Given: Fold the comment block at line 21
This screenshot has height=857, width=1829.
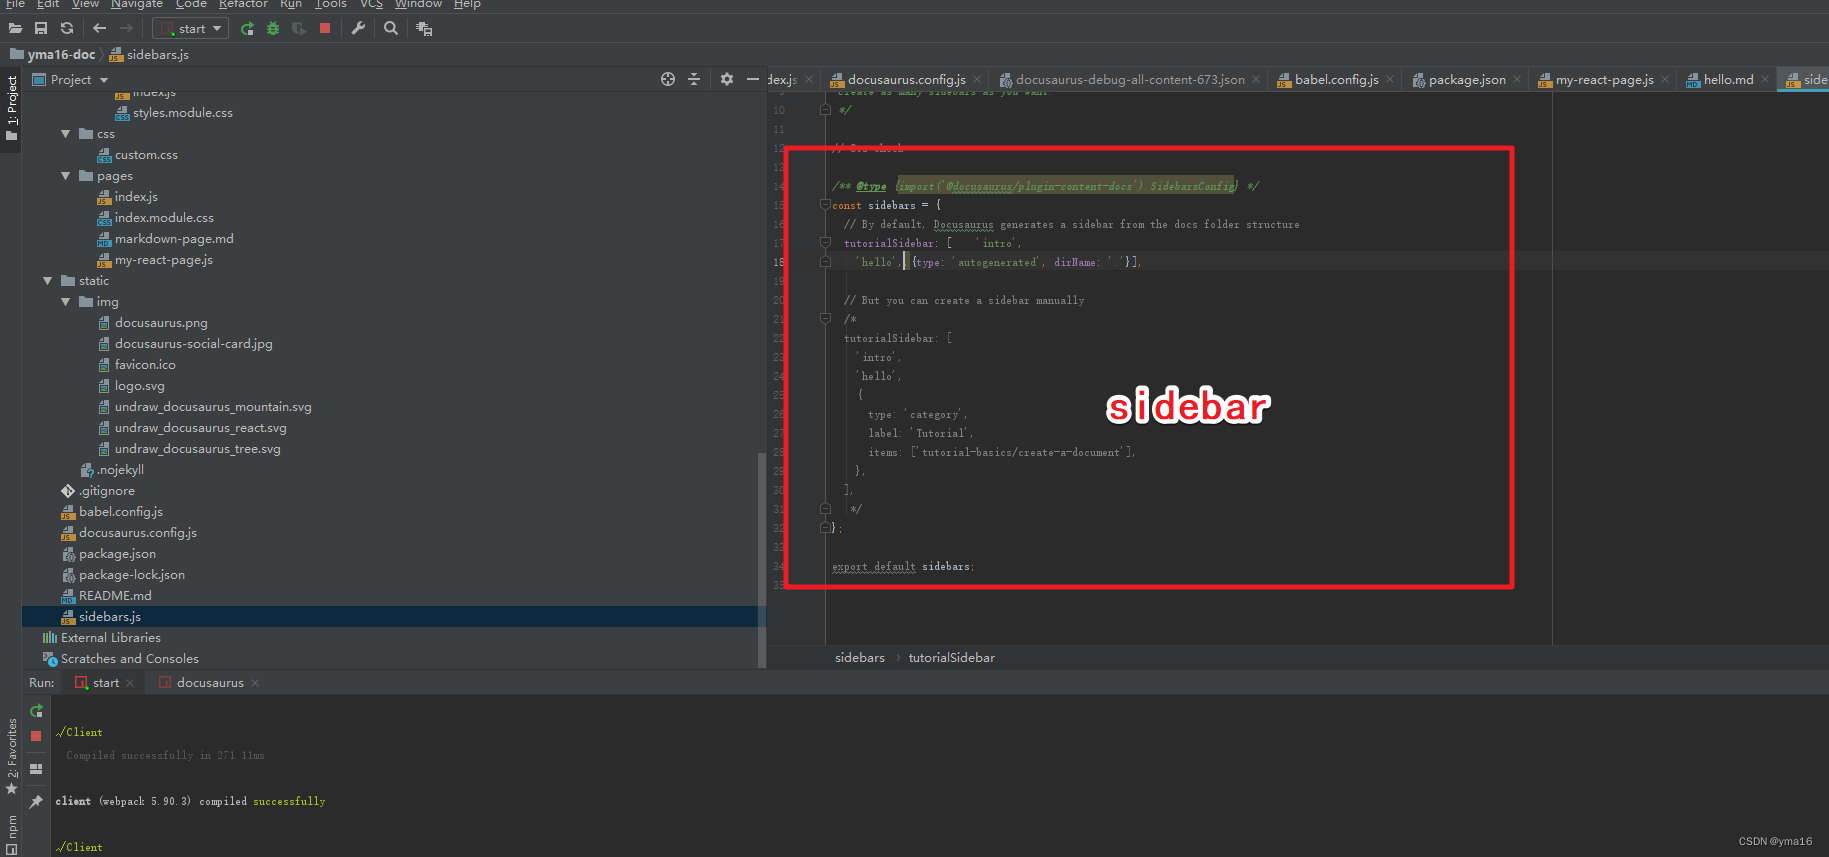Looking at the screenshot, I should tap(825, 319).
